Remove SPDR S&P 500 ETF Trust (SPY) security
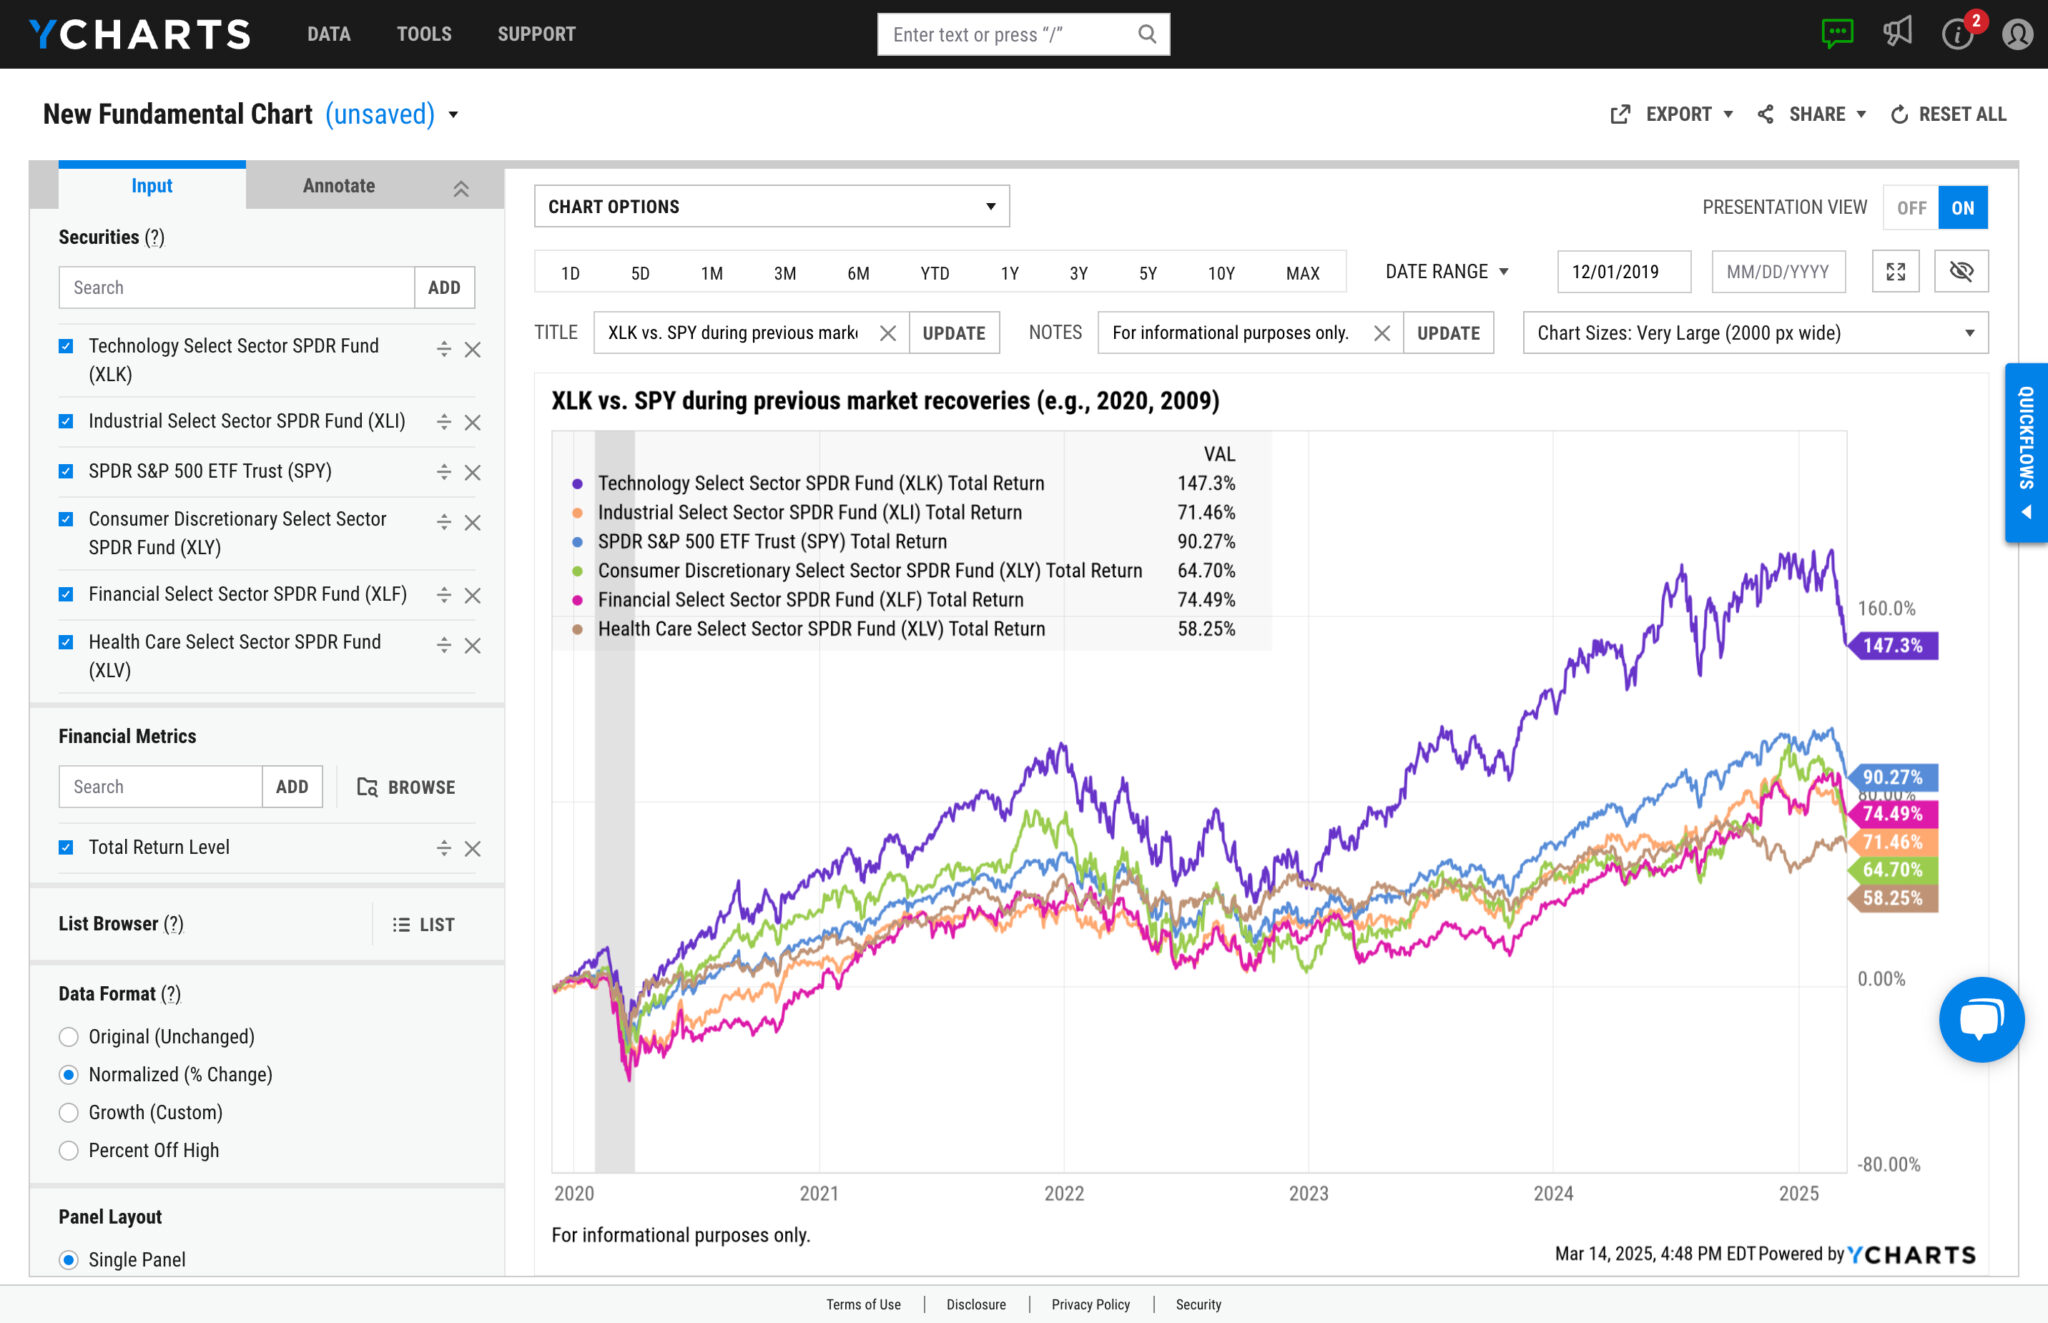 (472, 471)
